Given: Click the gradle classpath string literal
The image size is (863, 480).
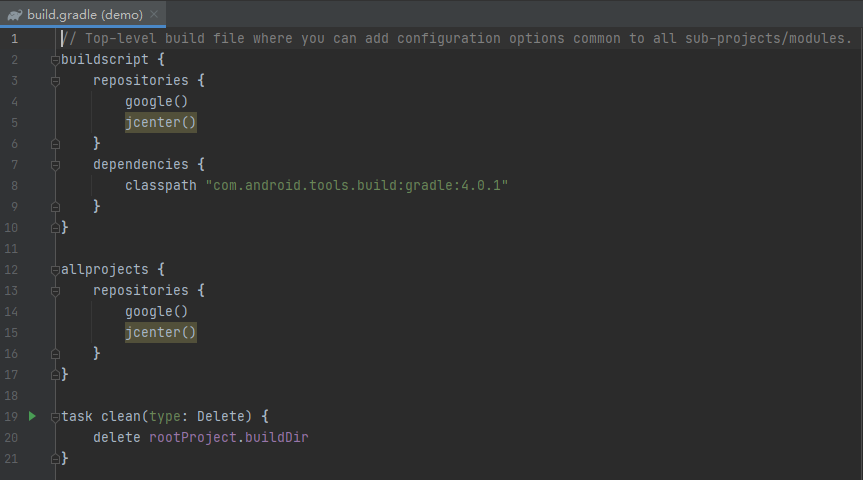Looking at the screenshot, I should [357, 186].
